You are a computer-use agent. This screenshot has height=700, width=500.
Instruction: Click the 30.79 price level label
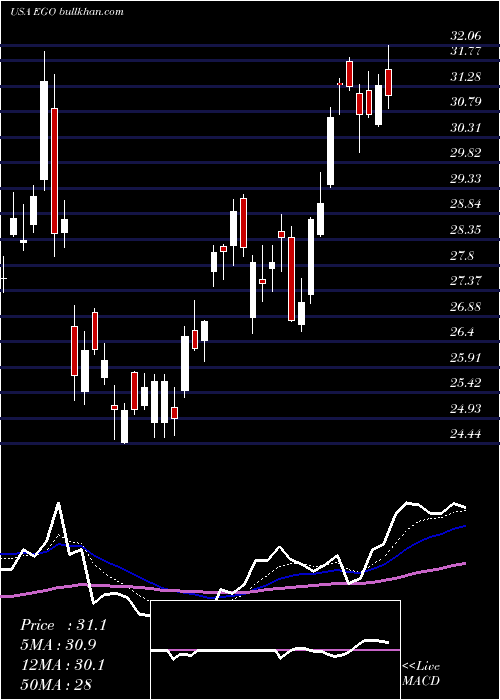(466, 102)
